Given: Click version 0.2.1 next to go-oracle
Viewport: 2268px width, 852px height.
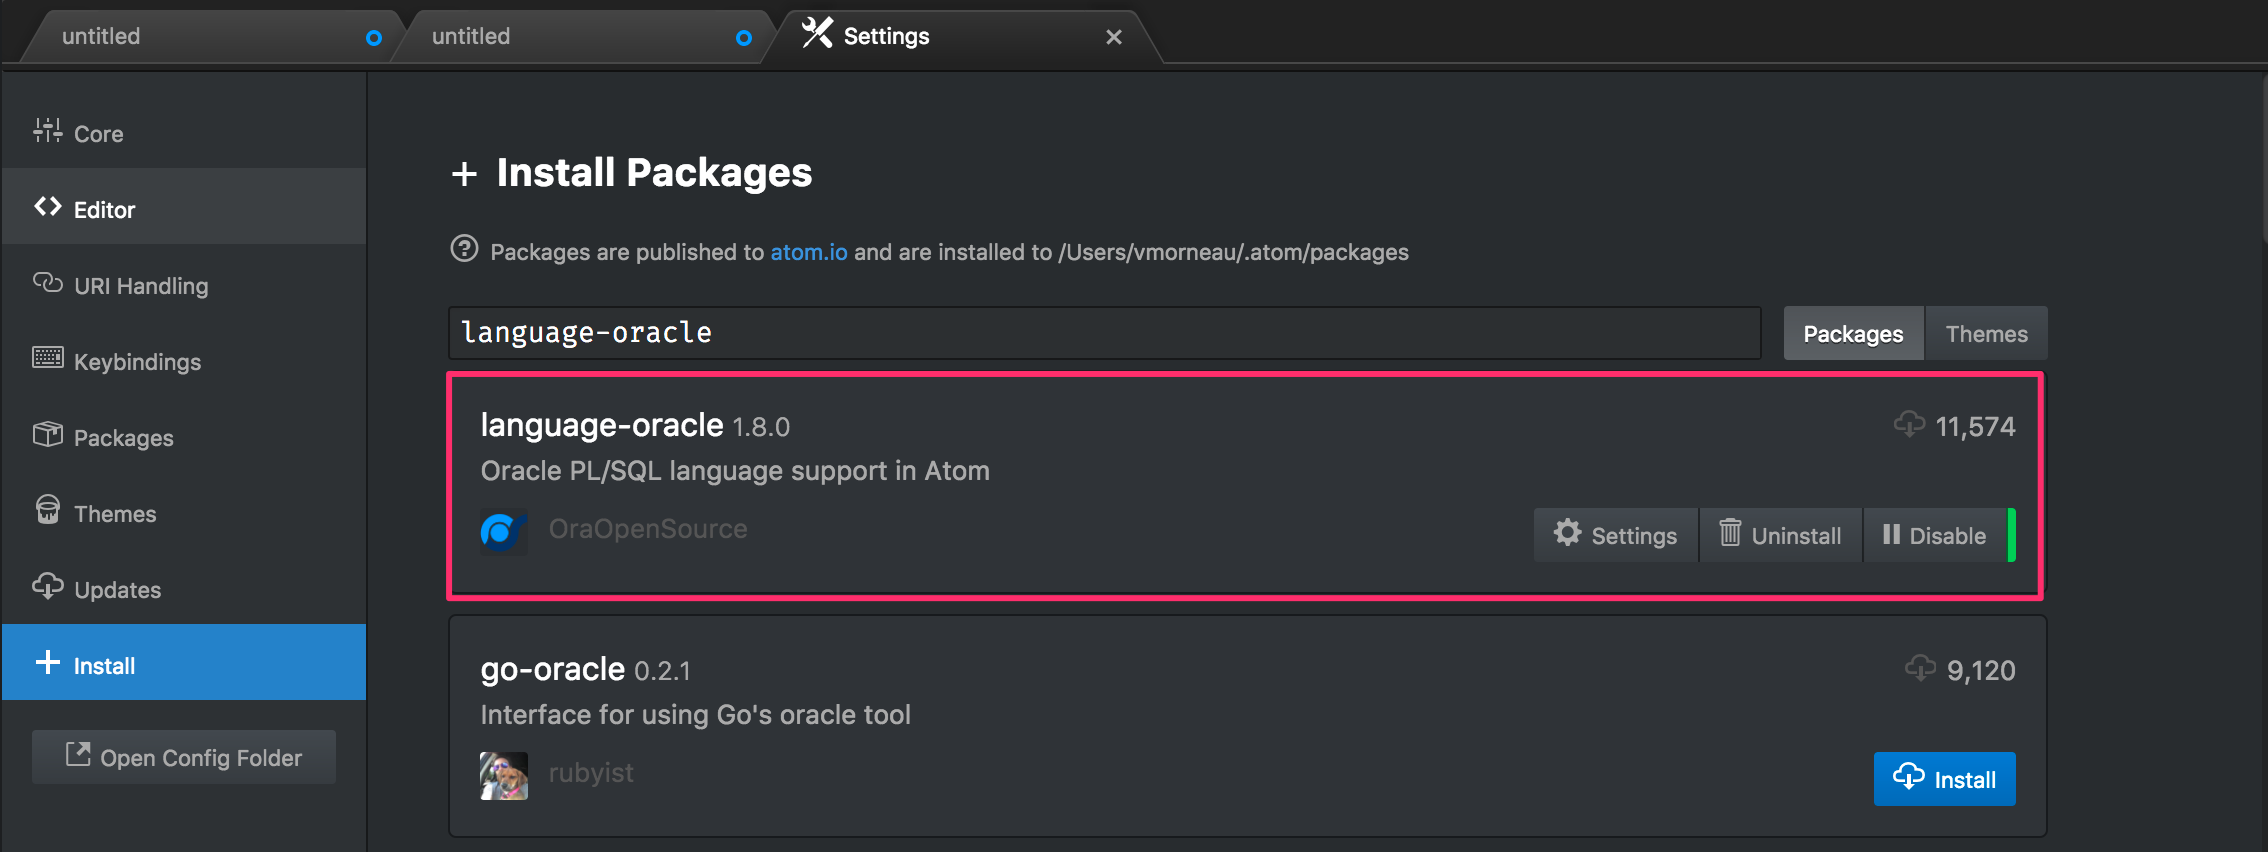Looking at the screenshot, I should 663,672.
